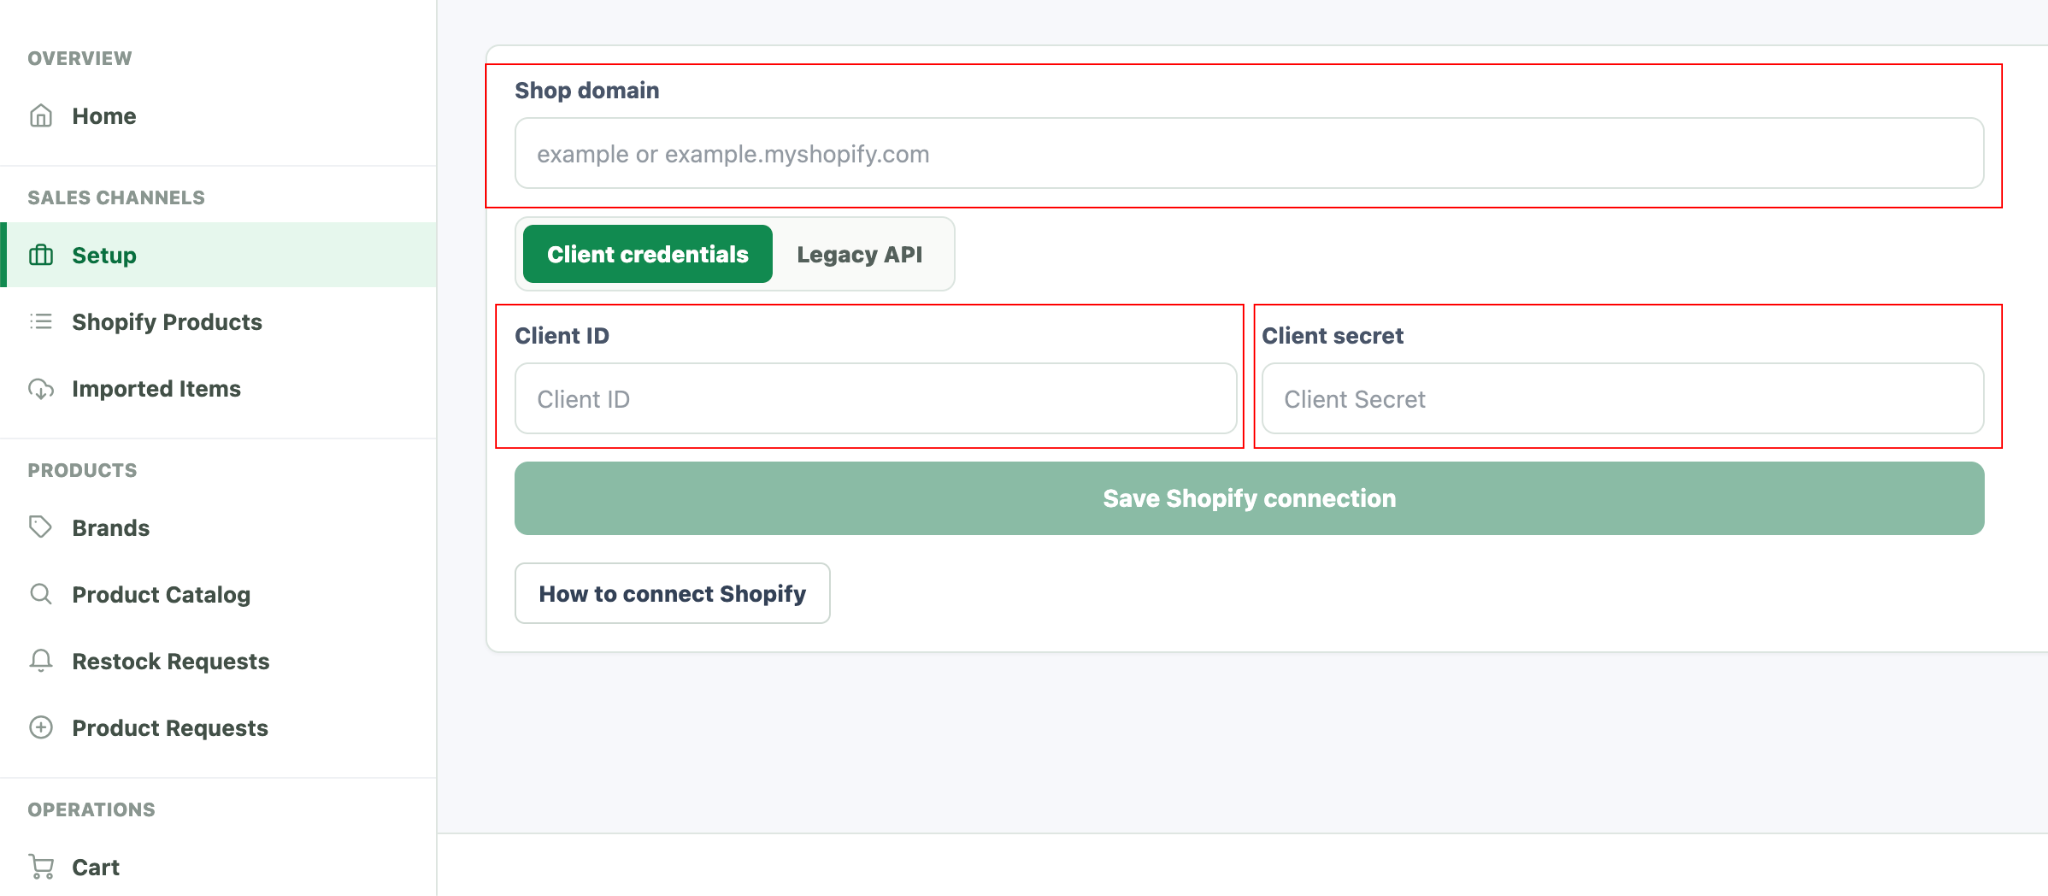Click the Home house icon

pos(41,116)
